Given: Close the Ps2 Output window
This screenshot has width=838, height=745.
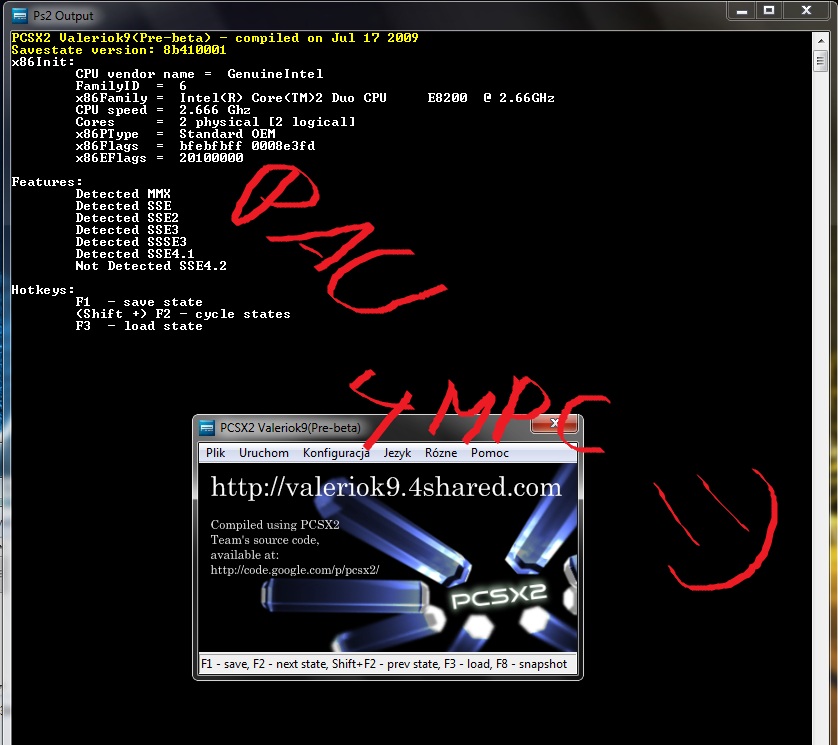Looking at the screenshot, I should coord(806,11).
